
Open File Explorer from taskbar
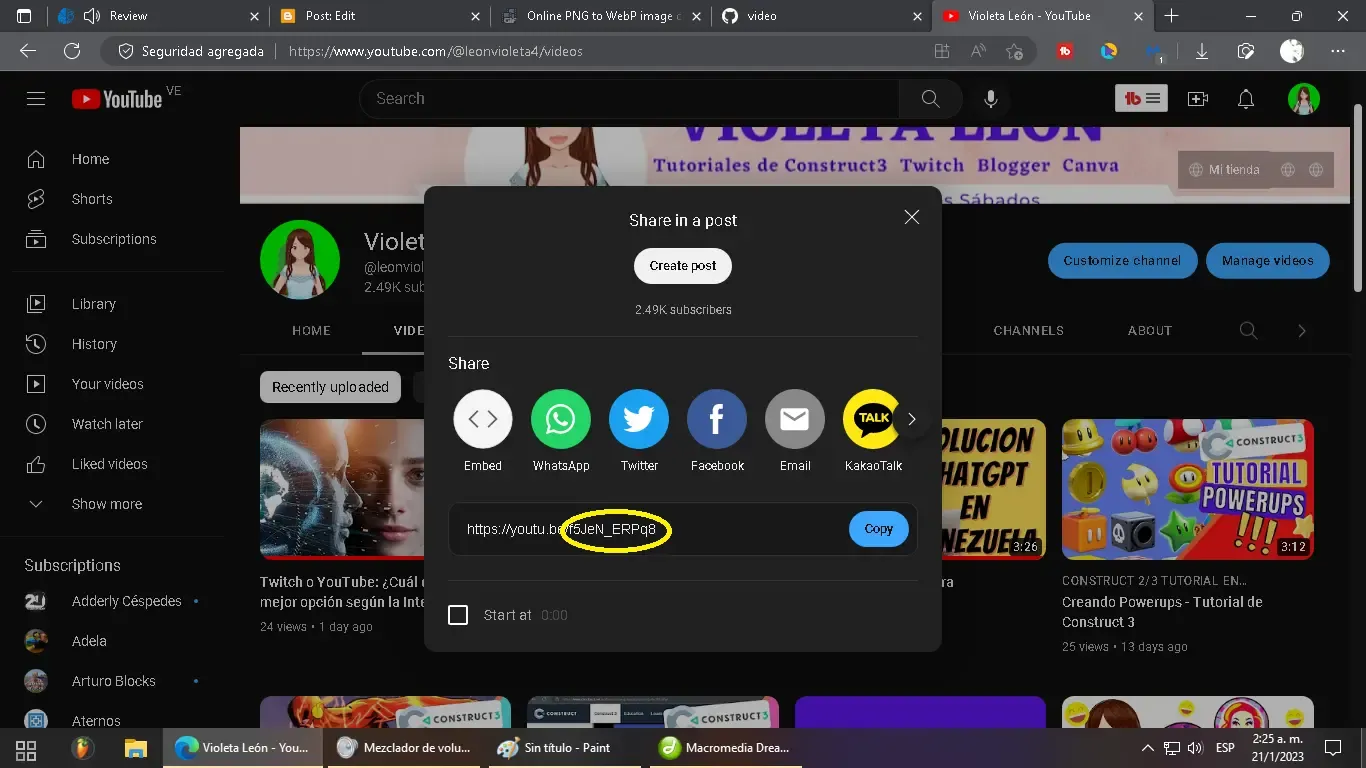[135, 748]
